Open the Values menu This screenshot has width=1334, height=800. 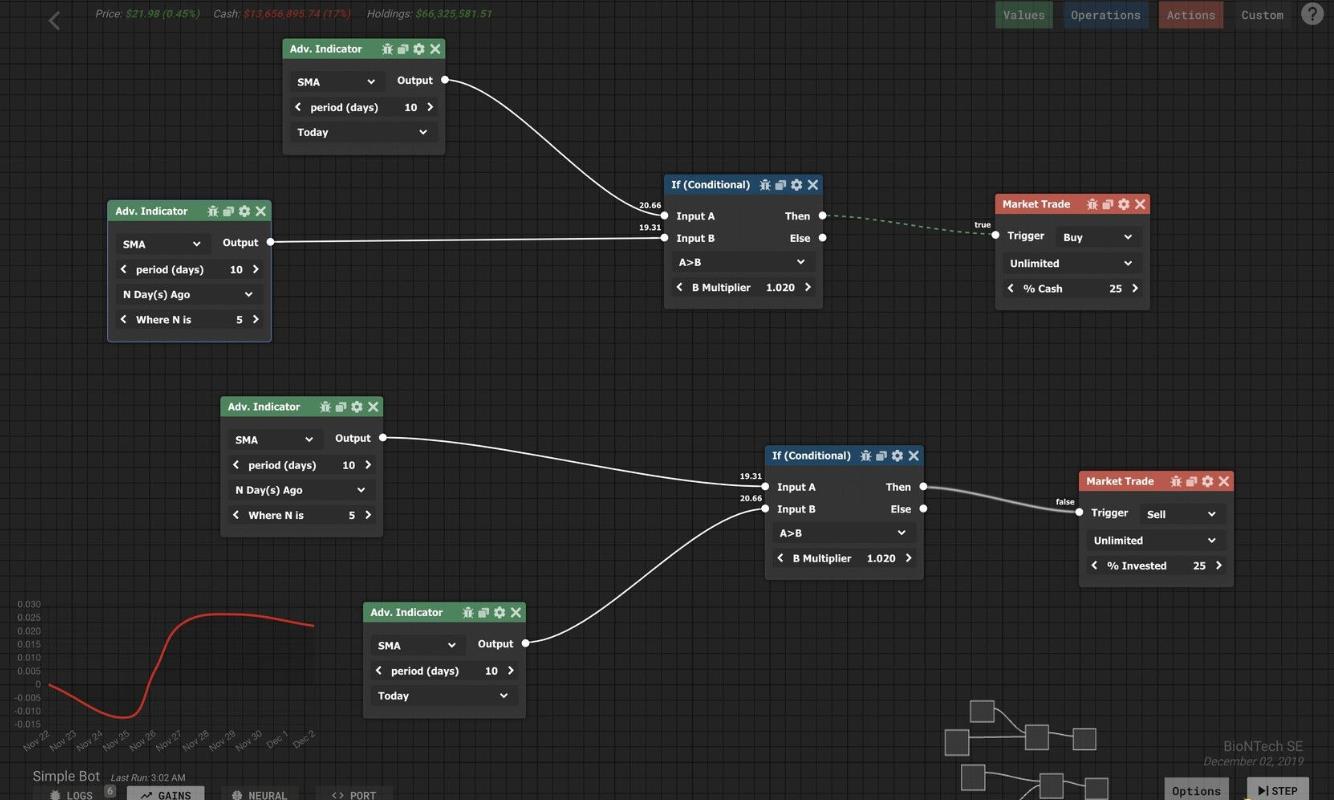1023,15
